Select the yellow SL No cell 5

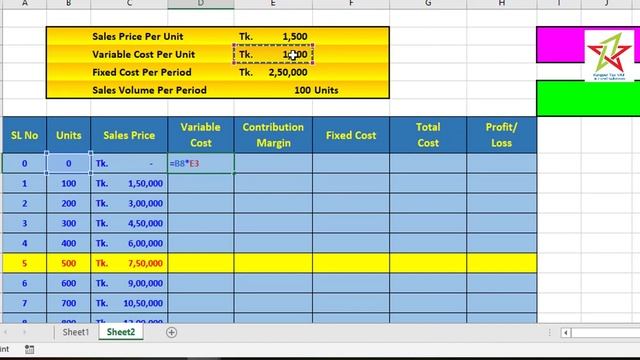click(x=24, y=263)
